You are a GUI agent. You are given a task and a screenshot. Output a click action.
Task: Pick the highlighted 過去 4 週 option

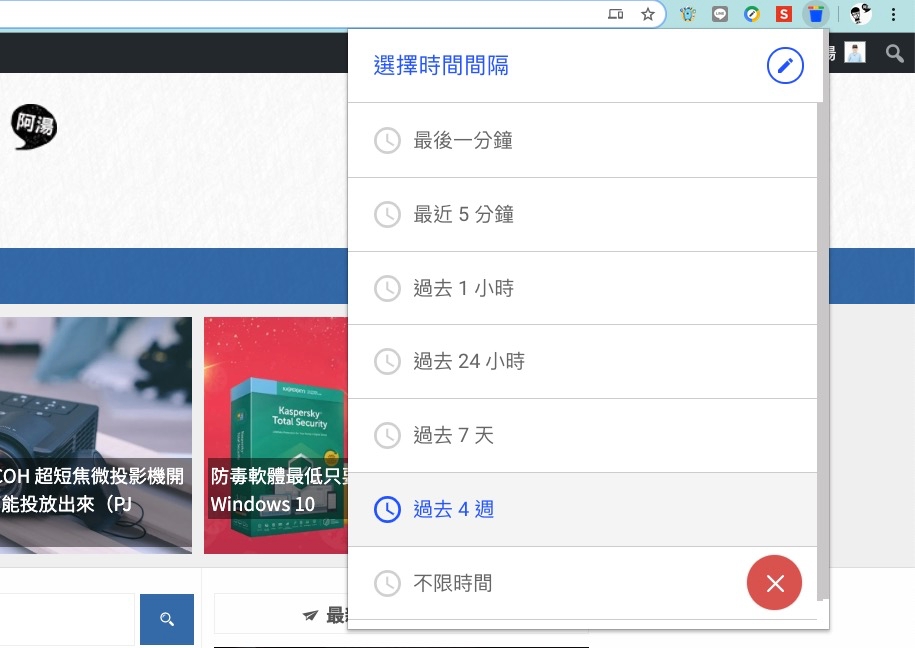point(582,510)
